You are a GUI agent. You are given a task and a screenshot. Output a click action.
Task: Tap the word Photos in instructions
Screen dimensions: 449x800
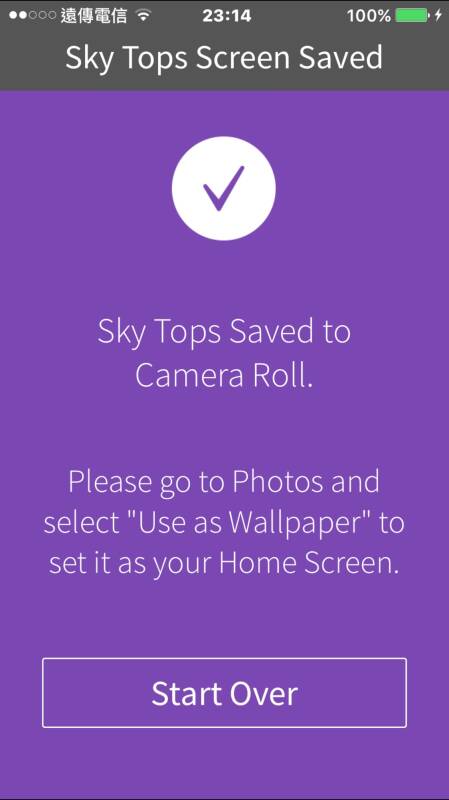(278, 481)
